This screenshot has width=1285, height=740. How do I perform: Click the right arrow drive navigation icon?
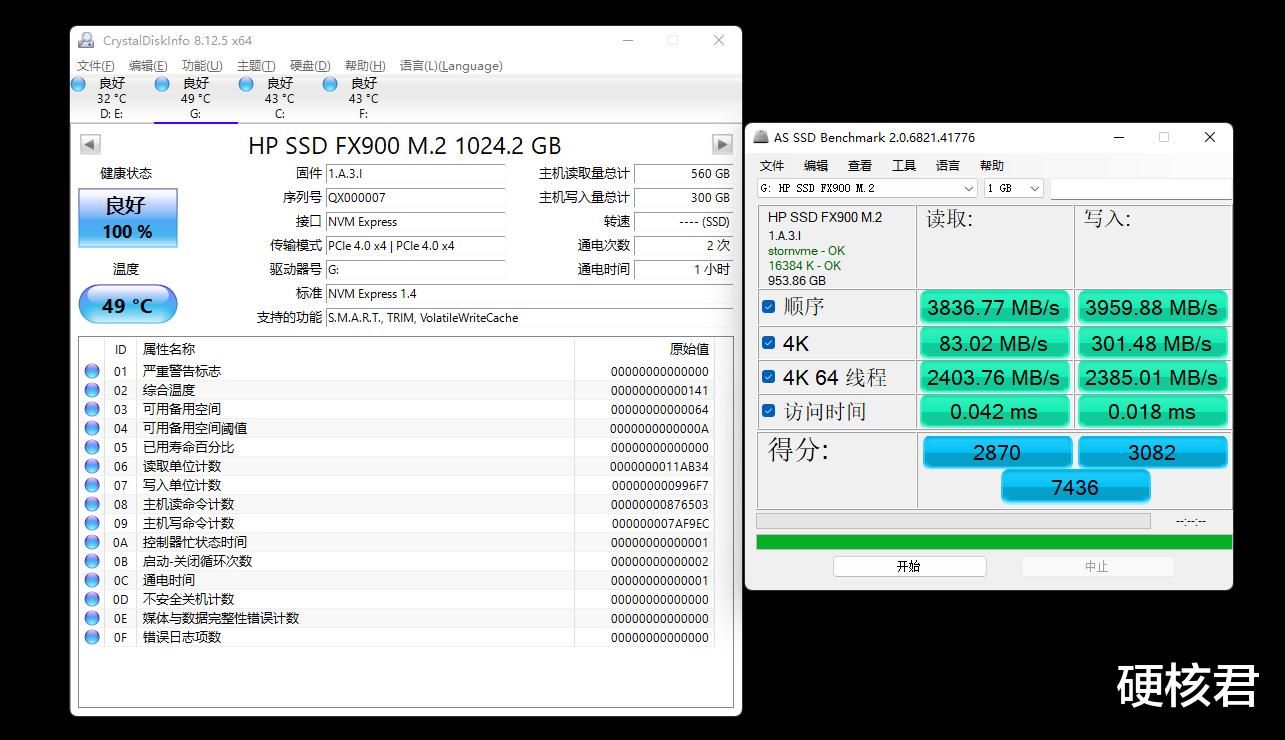(722, 144)
